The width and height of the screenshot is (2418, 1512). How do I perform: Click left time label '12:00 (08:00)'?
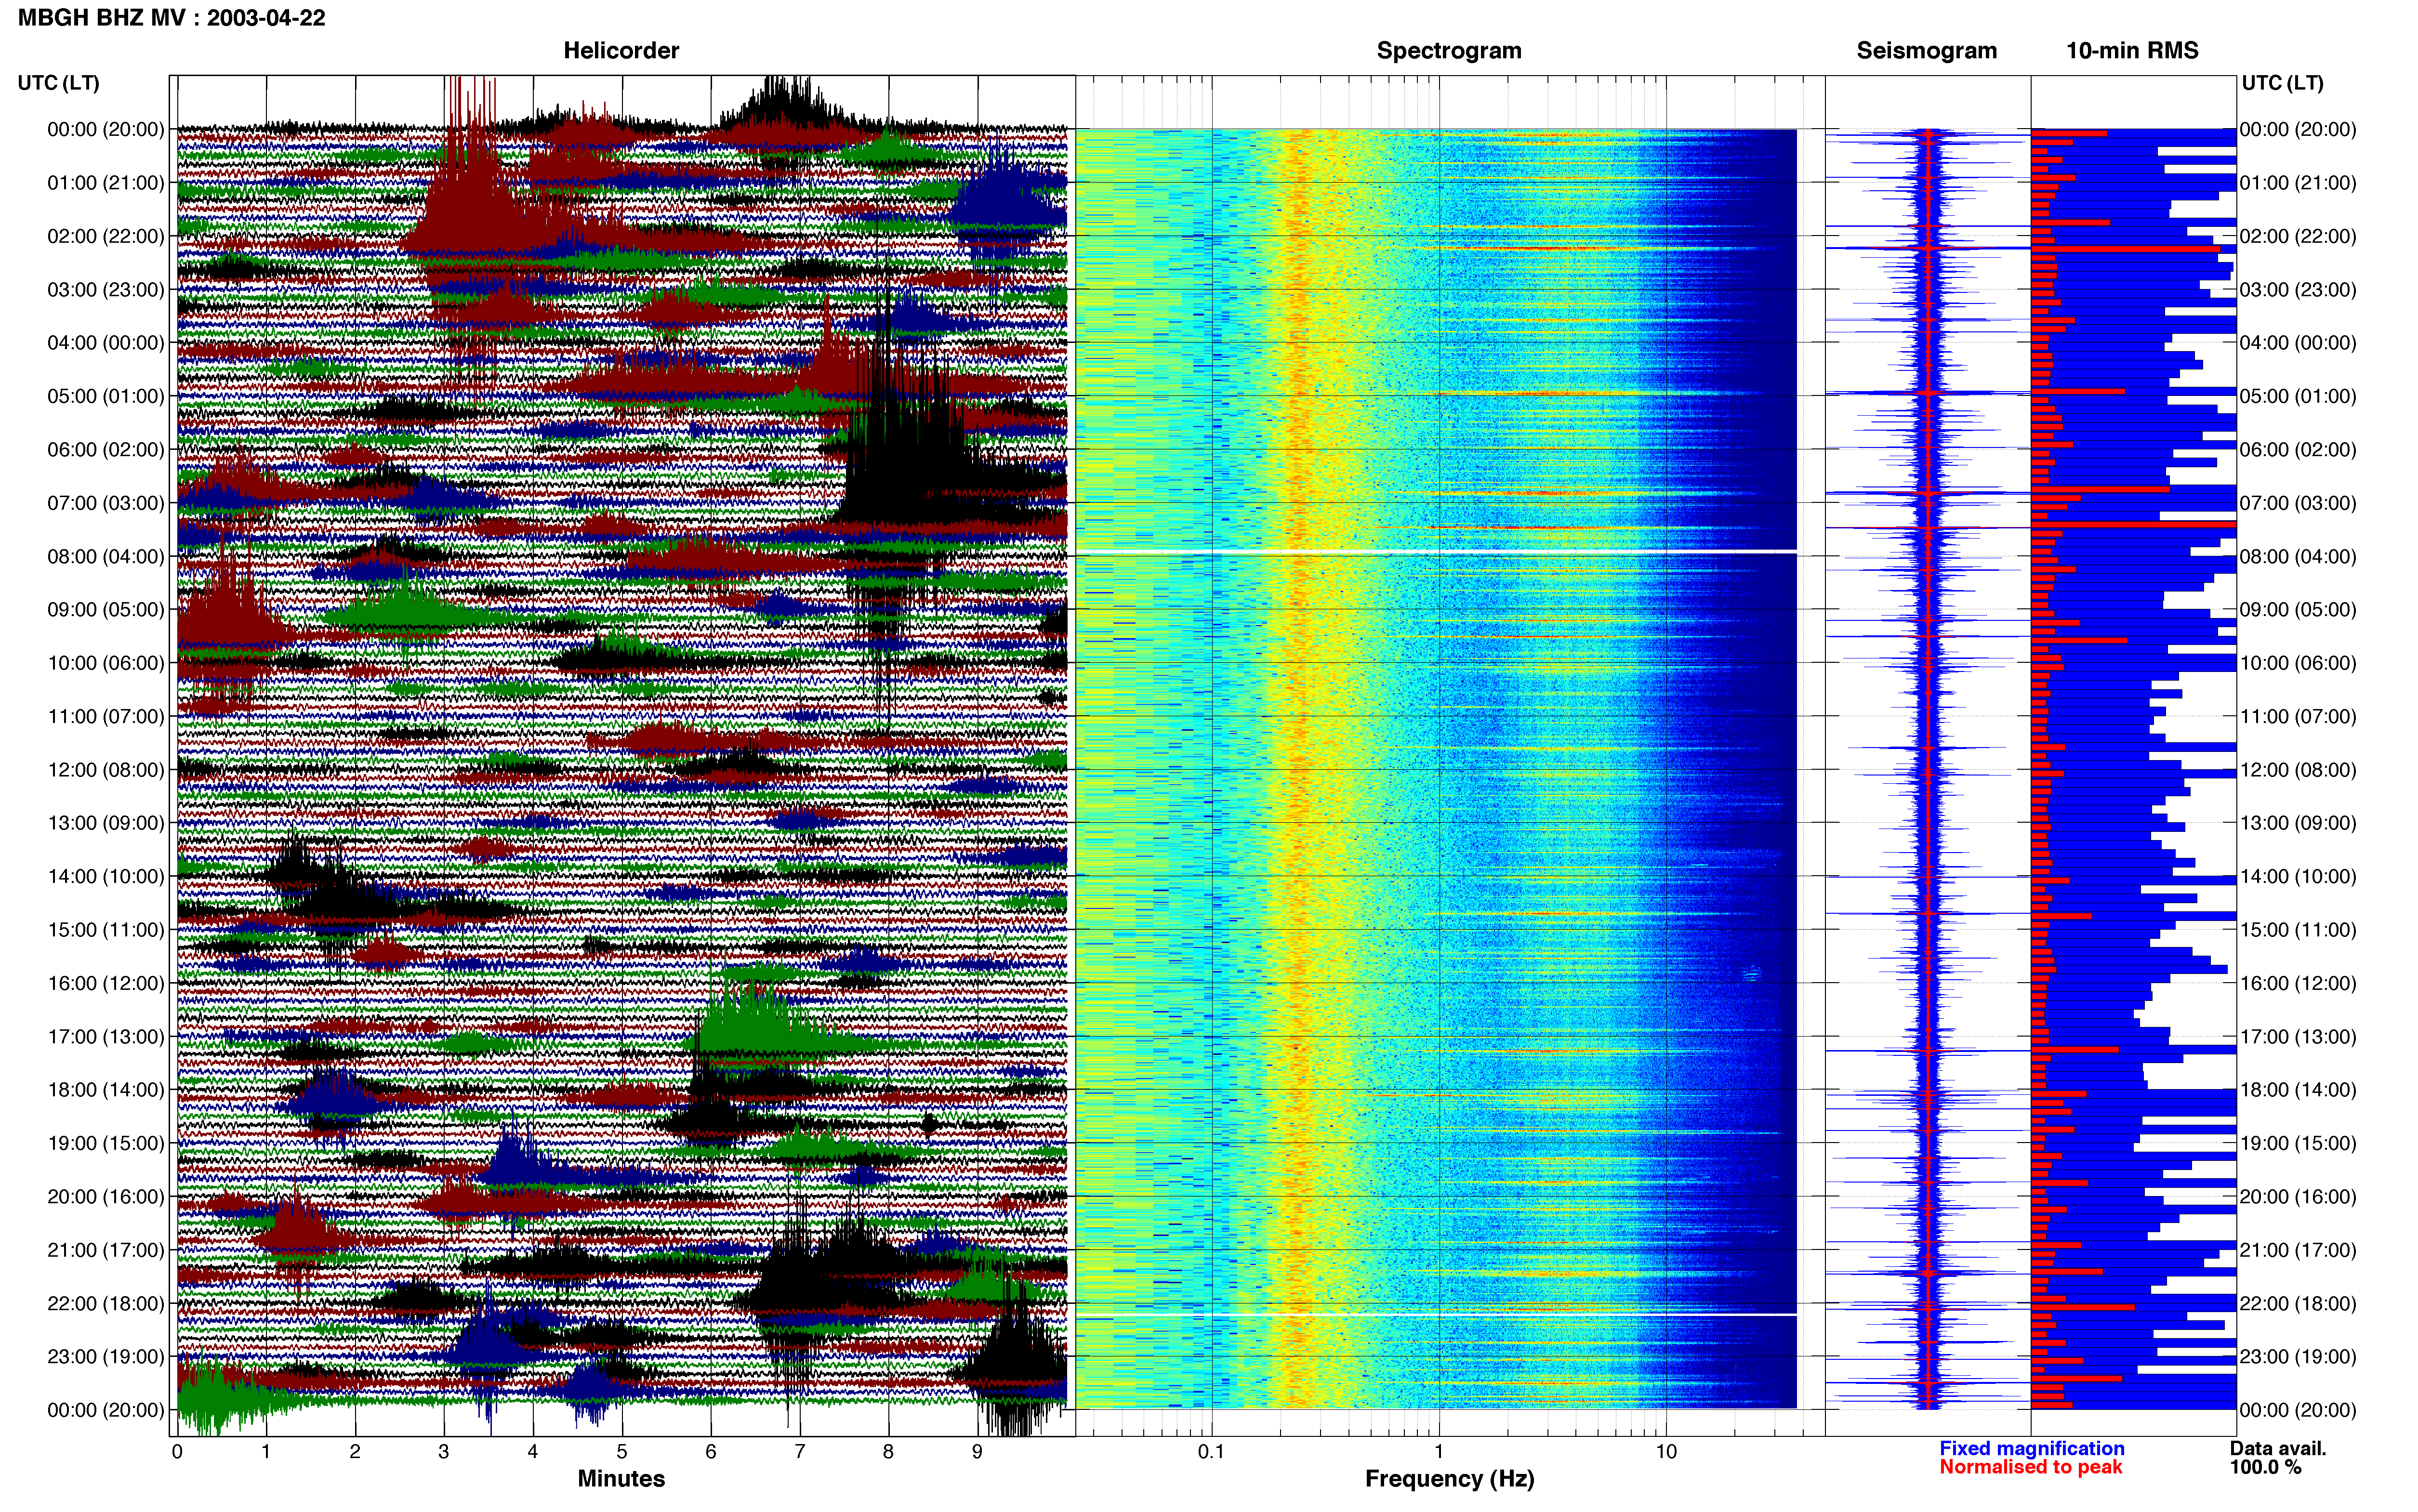(x=106, y=770)
